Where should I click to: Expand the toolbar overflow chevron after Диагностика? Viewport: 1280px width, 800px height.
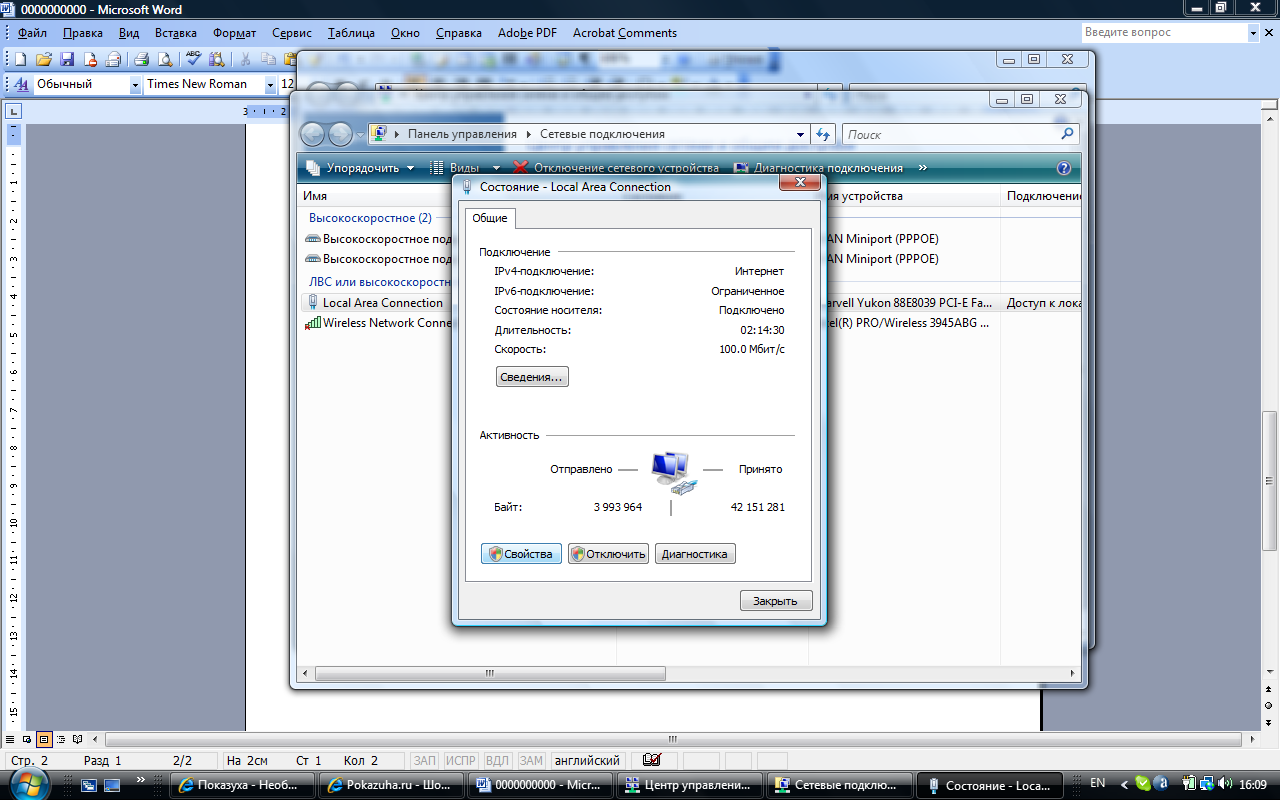(922, 168)
